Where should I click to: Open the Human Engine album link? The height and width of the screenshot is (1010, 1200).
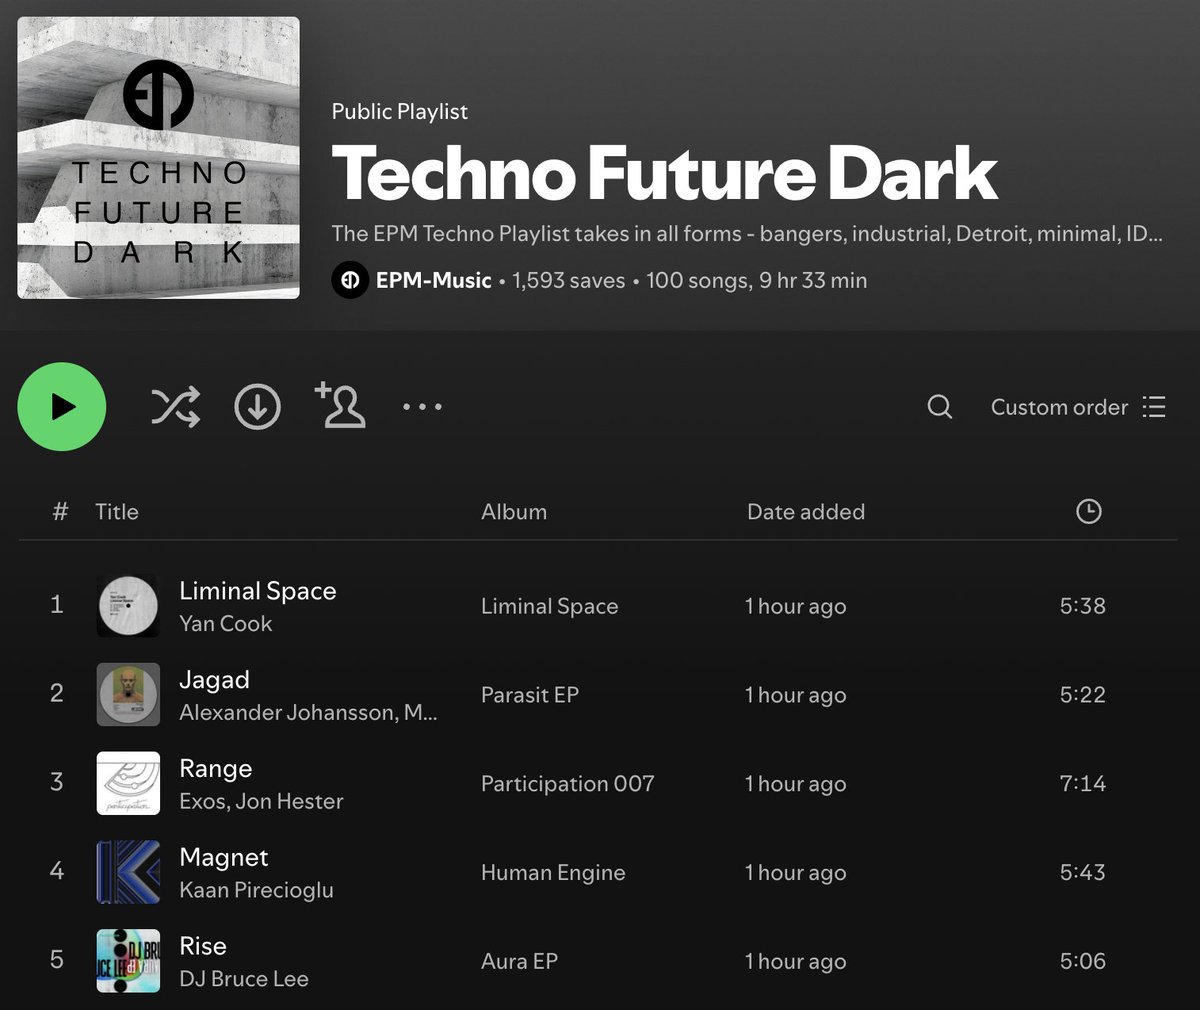pos(553,873)
